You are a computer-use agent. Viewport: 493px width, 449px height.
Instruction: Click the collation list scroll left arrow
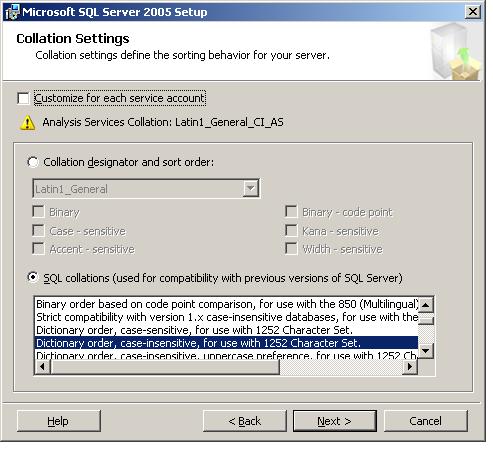pyautogui.click(x=42, y=367)
